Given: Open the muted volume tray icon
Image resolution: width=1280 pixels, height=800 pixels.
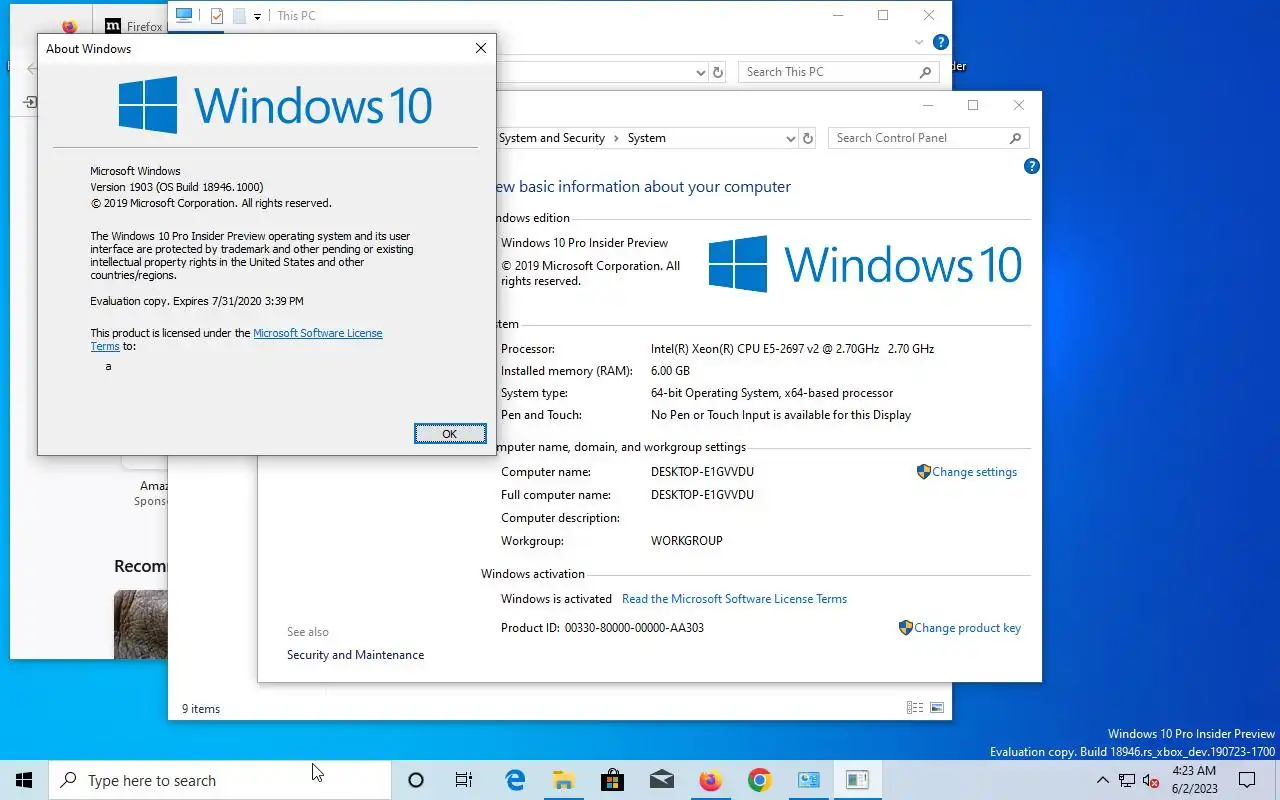Looking at the screenshot, I should point(1150,780).
